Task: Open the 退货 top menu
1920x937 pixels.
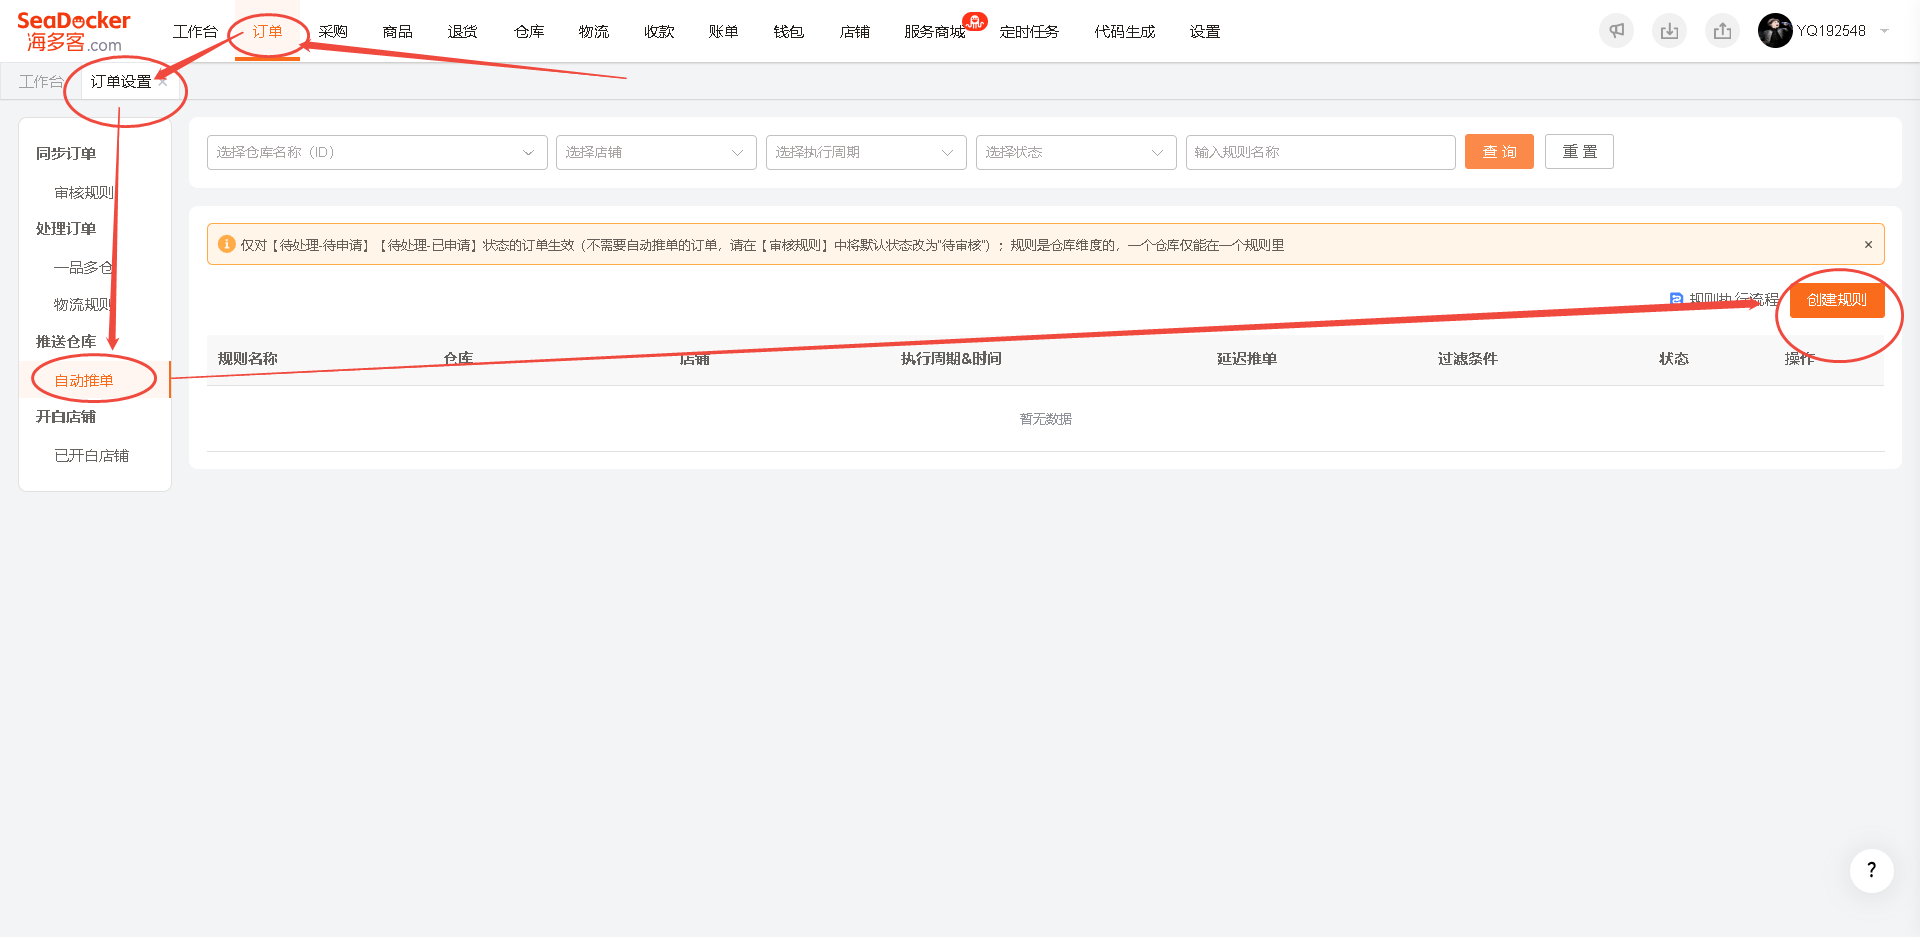Action: (x=463, y=32)
